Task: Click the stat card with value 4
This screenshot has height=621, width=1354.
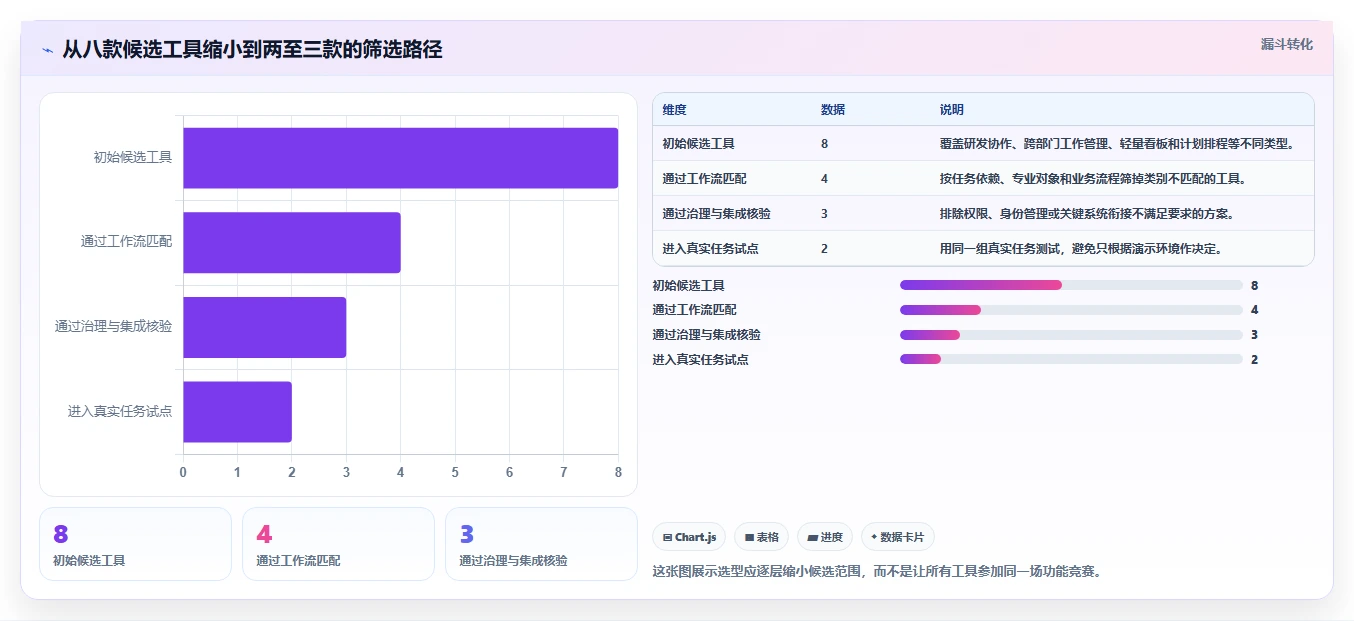Action: point(338,544)
